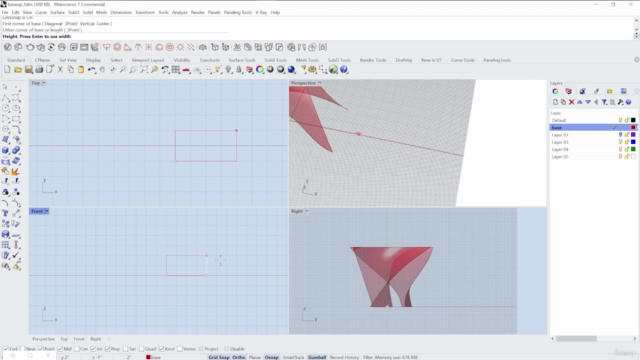Open layer tools hammer icon
Image resolution: width=640 pixels, height=360 pixels.
pyautogui.click(x=620, y=102)
